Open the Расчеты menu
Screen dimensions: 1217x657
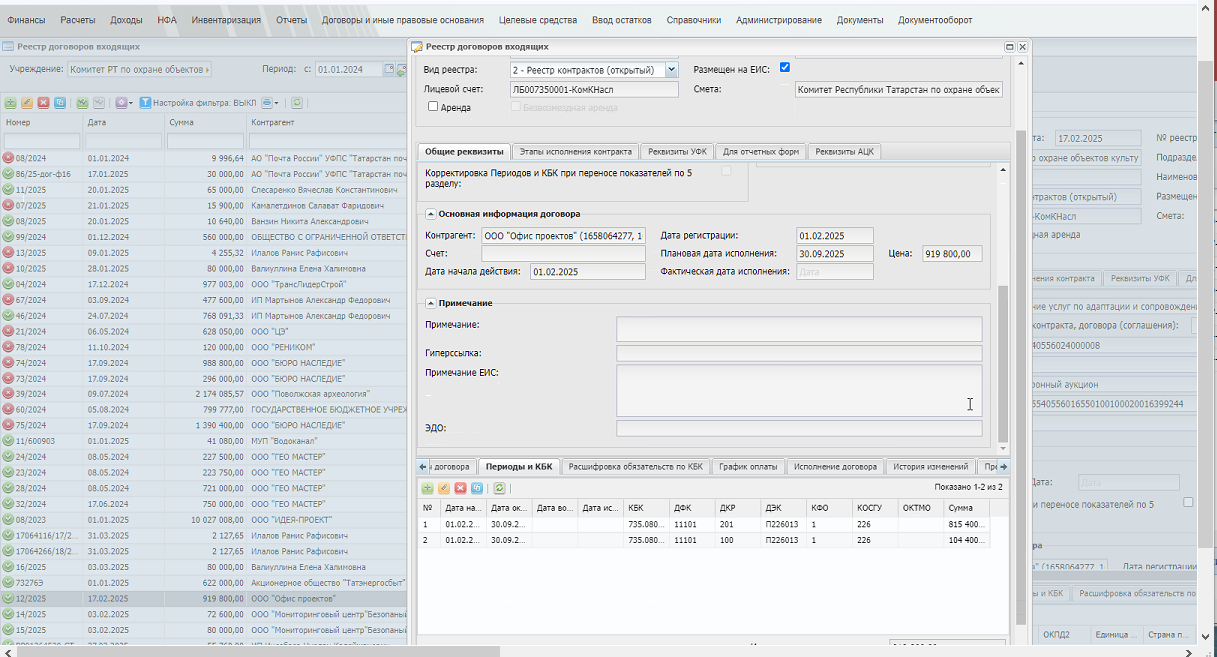click(x=78, y=20)
